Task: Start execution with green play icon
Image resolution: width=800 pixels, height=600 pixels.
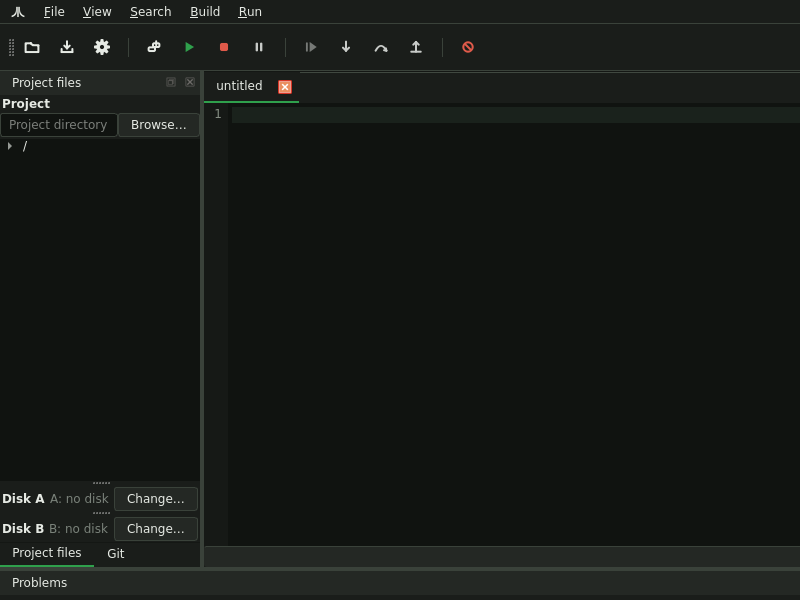Action: pos(189,47)
